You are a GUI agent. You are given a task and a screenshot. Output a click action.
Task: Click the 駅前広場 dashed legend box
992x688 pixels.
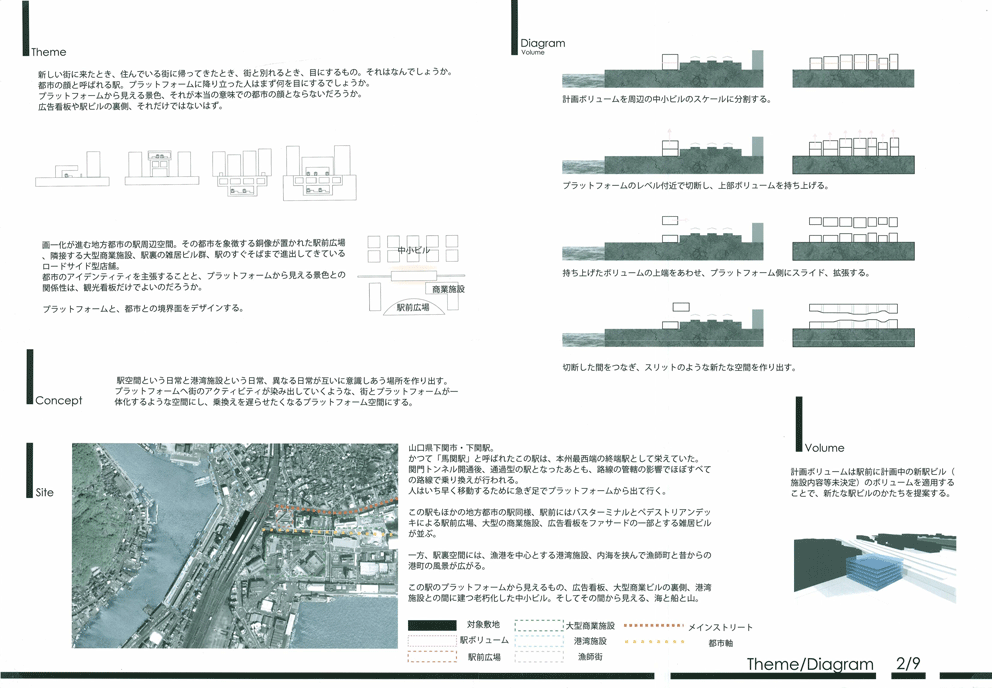coord(432,657)
